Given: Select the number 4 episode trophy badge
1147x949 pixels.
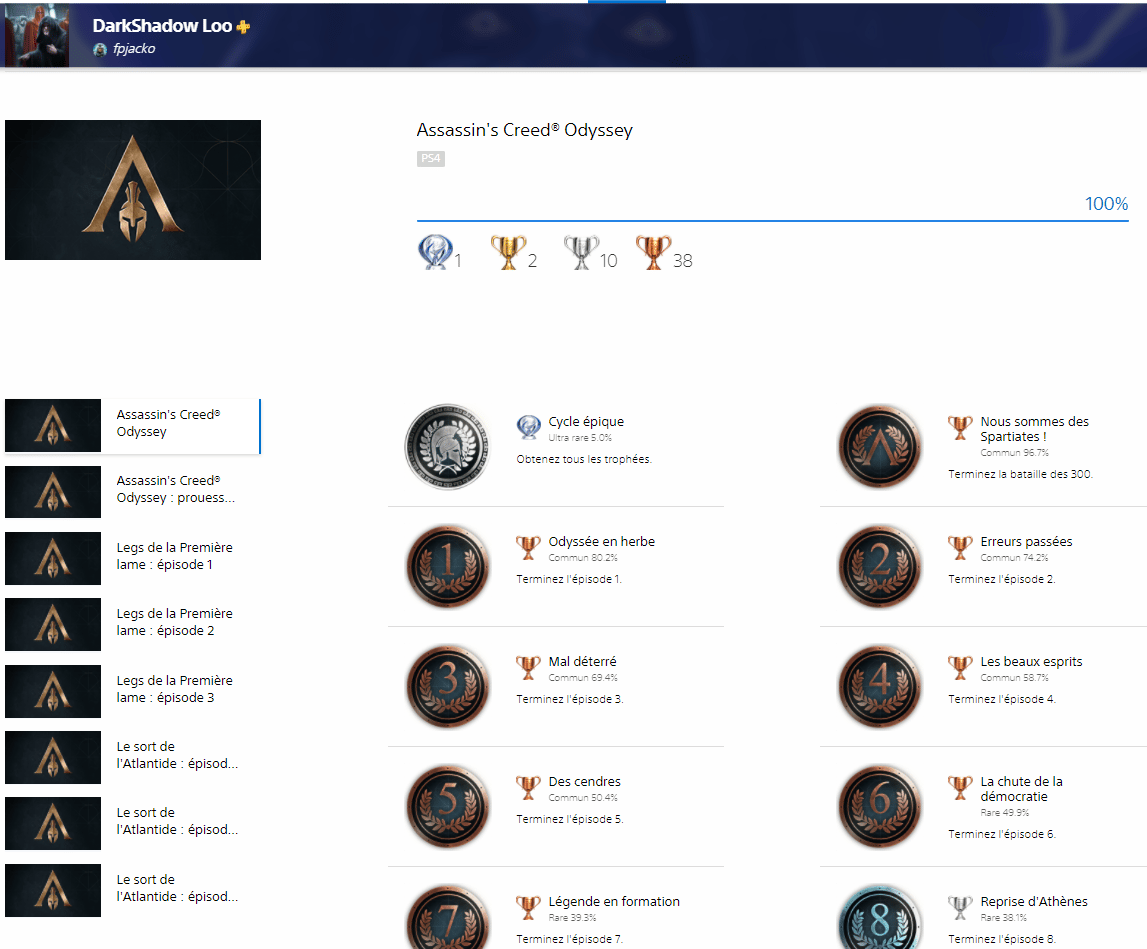Looking at the screenshot, I should [x=880, y=686].
